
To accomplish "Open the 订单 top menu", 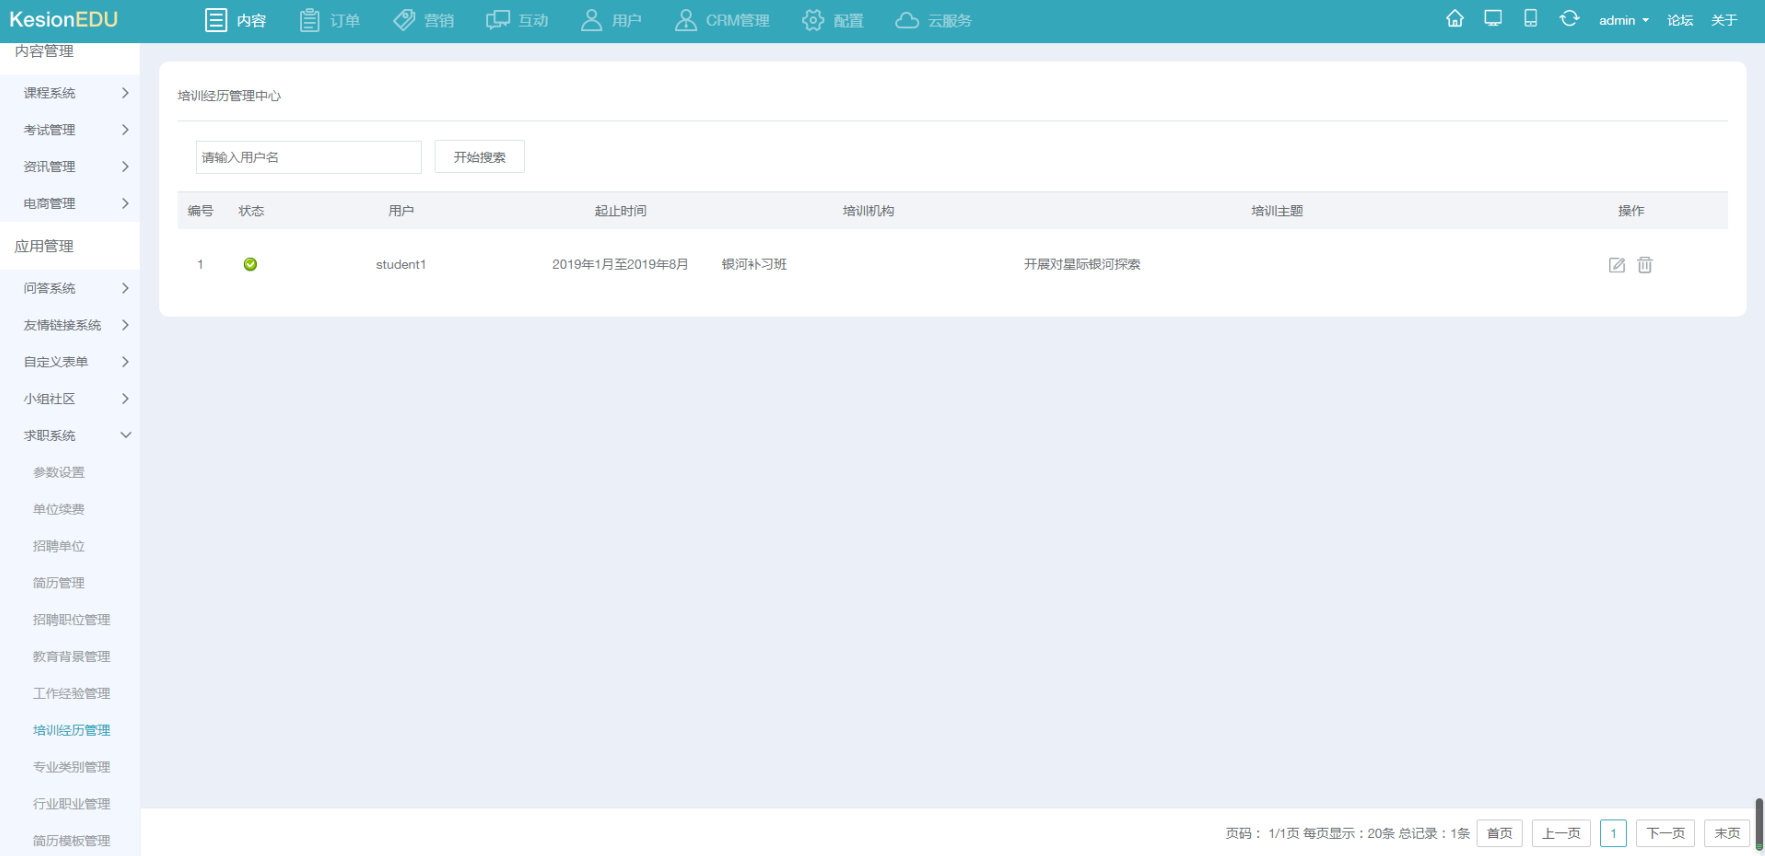I will click(330, 21).
